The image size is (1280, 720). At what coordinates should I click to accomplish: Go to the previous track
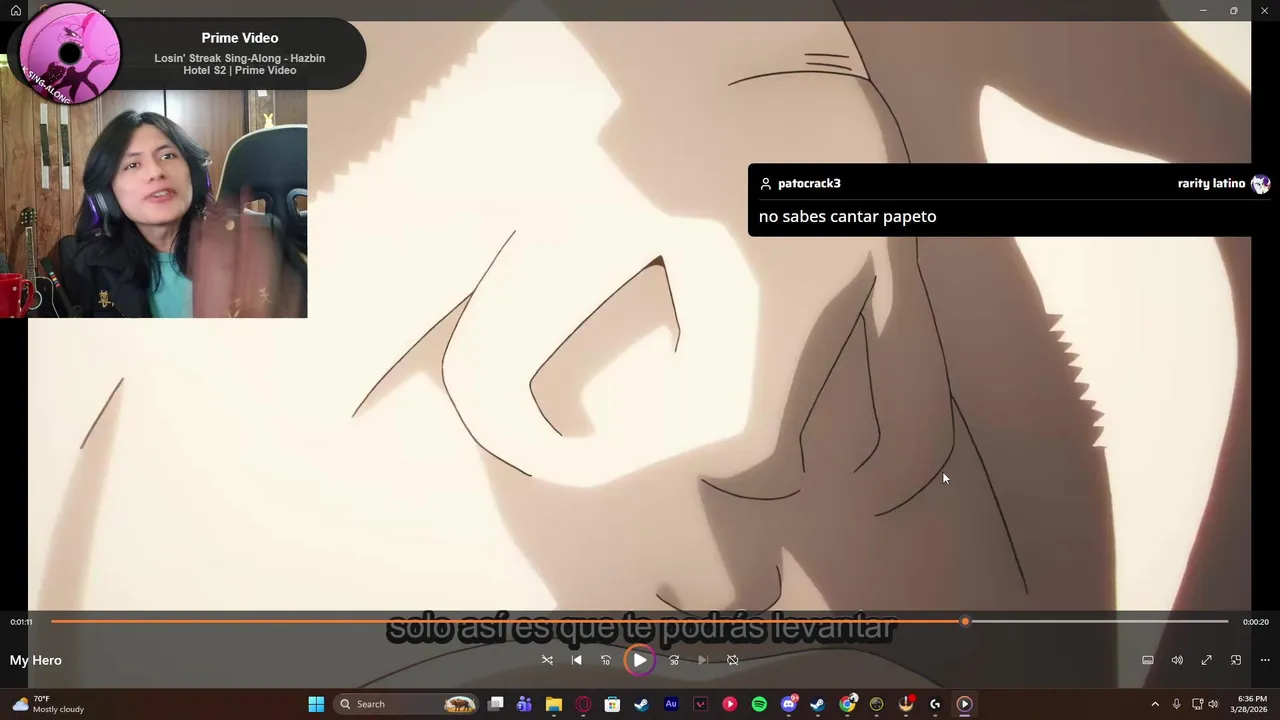[x=577, y=660]
